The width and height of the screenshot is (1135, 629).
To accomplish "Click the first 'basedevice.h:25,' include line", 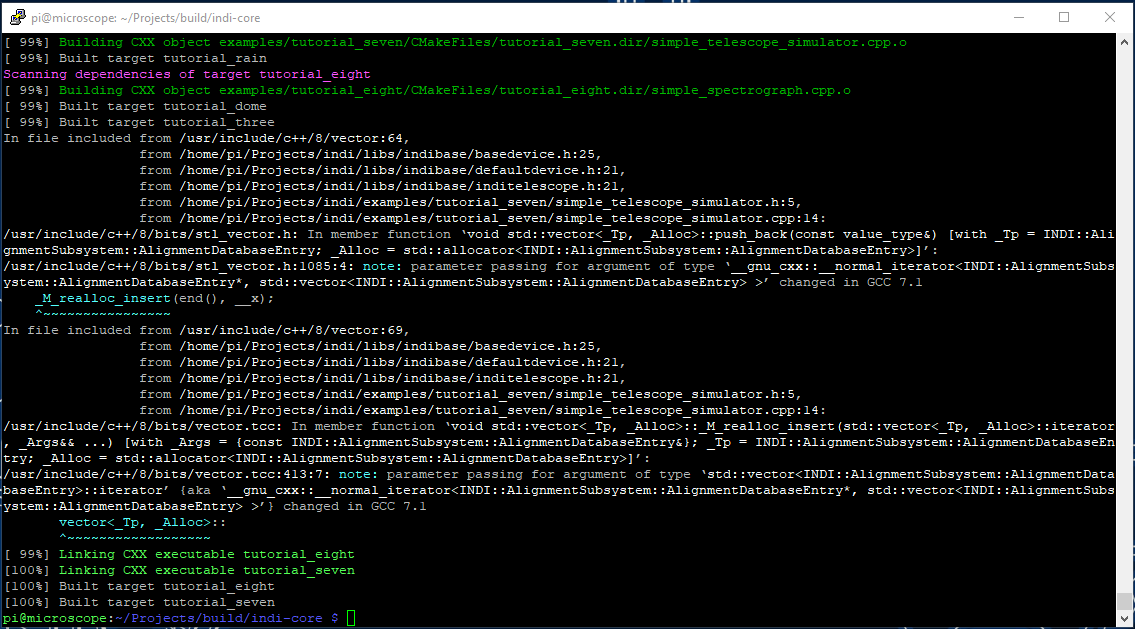I will pyautogui.click(x=371, y=153).
